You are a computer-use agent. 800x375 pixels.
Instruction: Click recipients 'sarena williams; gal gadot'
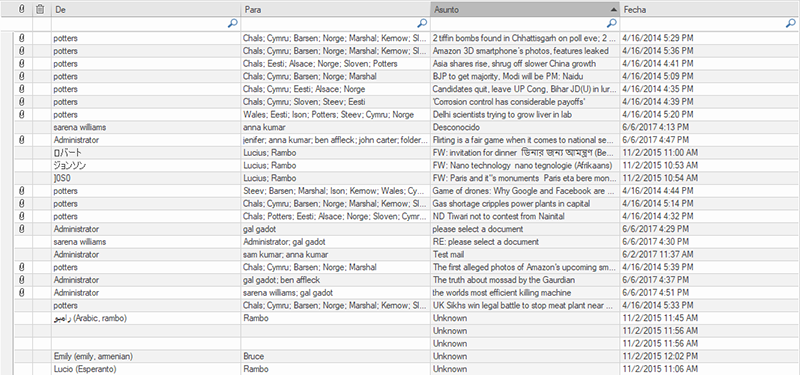[288, 293]
